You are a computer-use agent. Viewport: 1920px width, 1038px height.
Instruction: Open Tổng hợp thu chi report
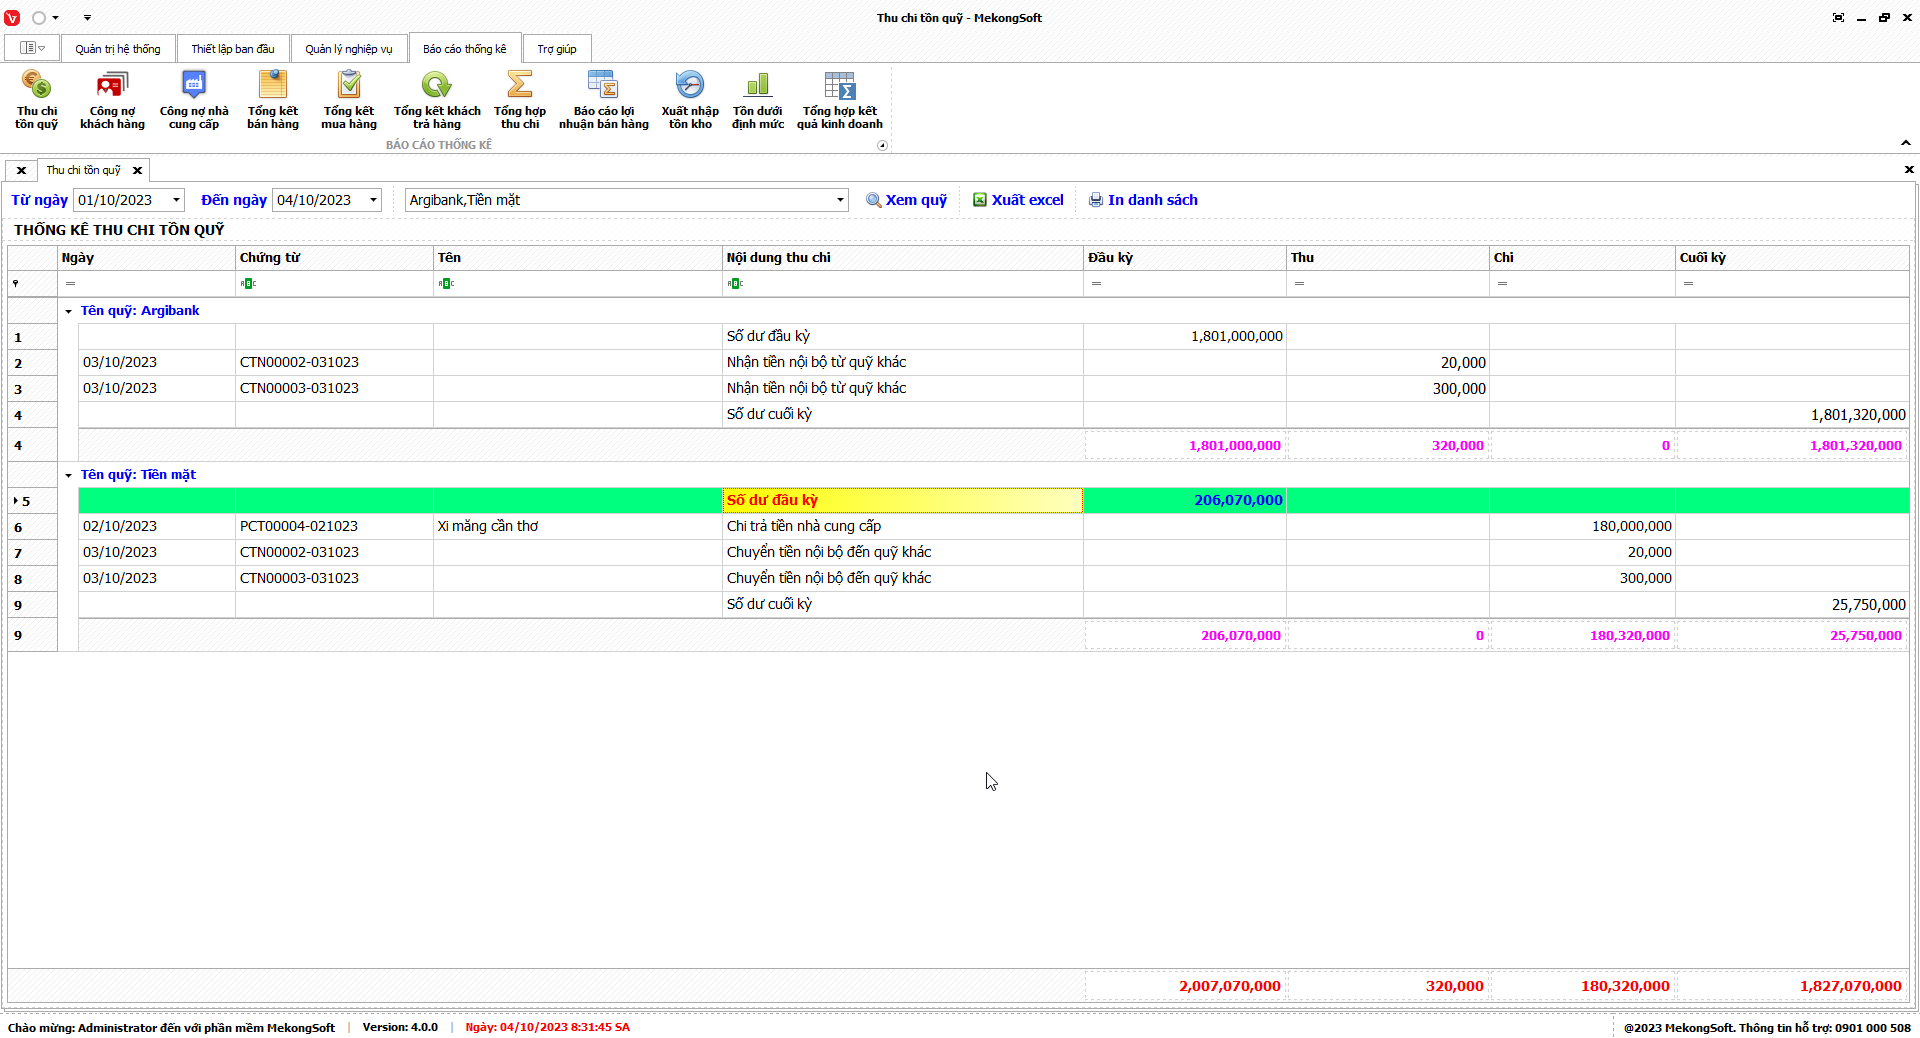[520, 99]
